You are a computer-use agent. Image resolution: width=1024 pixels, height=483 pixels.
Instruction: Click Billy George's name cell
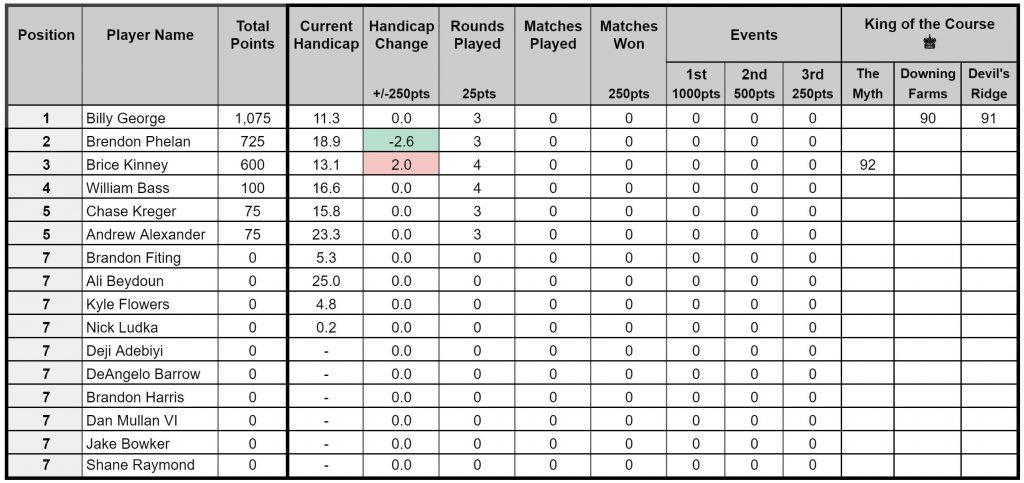[x=150, y=118]
